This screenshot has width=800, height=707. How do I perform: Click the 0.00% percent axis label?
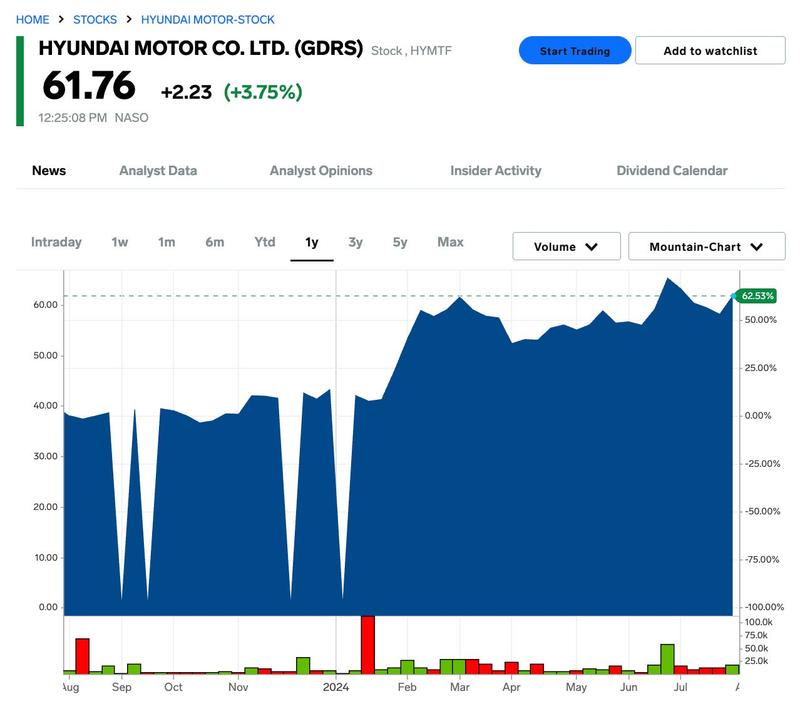click(758, 416)
